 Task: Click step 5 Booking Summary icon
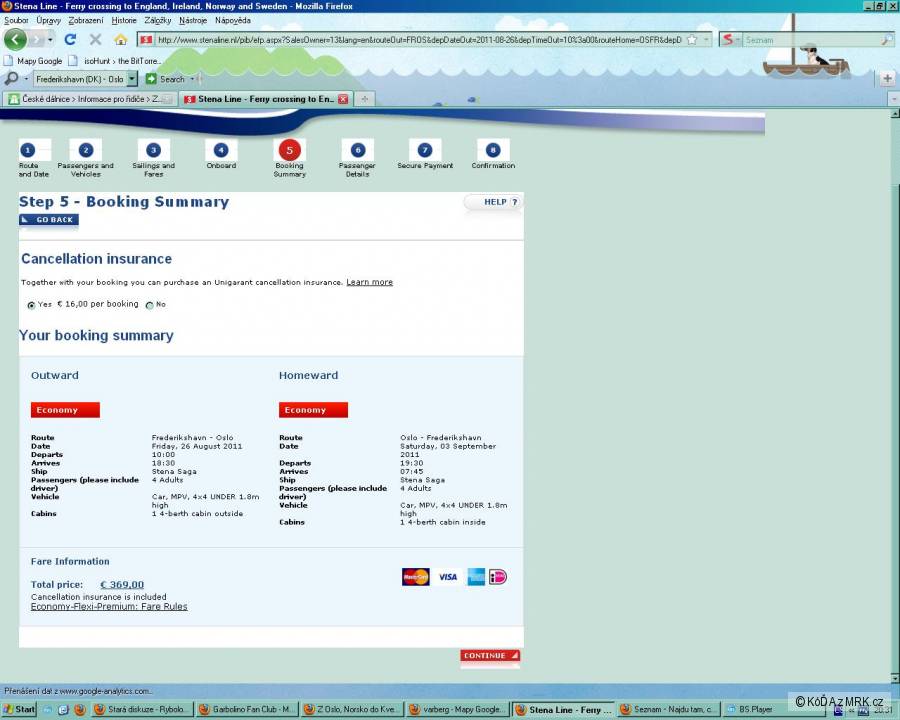289,150
